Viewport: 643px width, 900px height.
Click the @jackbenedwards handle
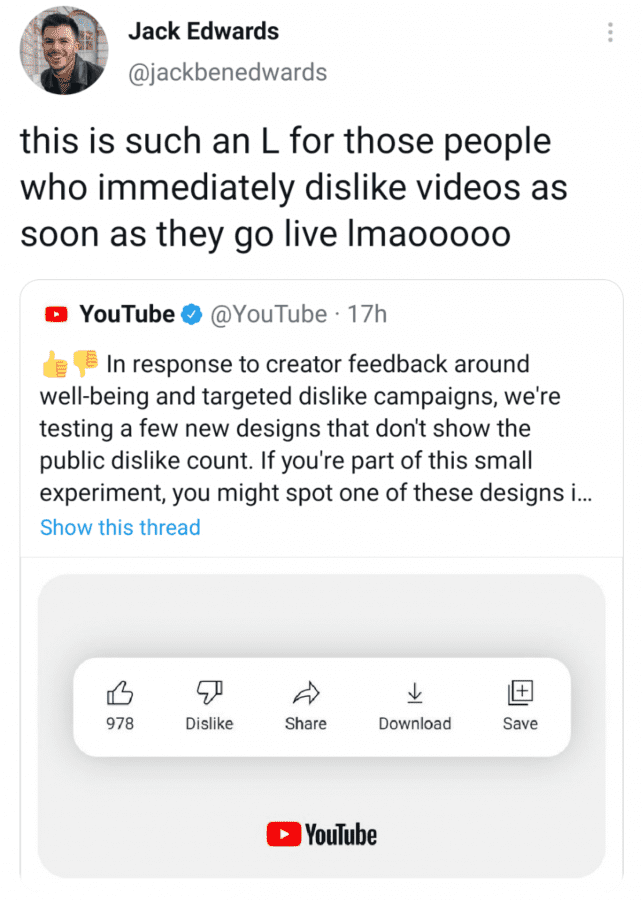227,73
